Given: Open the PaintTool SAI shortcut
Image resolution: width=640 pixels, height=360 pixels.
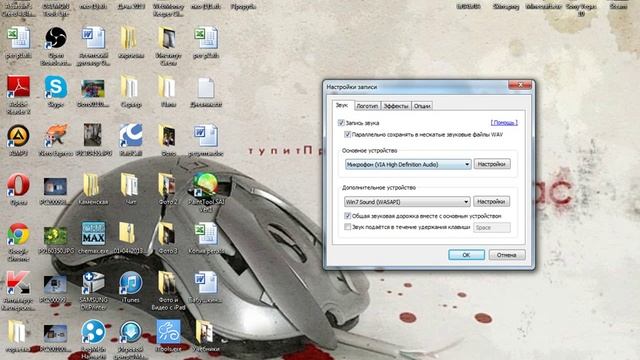Looking at the screenshot, I should pyautogui.click(x=206, y=185).
